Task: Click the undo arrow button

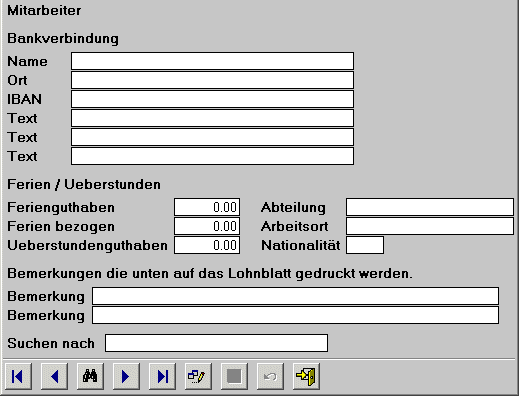Action: pos(270,376)
